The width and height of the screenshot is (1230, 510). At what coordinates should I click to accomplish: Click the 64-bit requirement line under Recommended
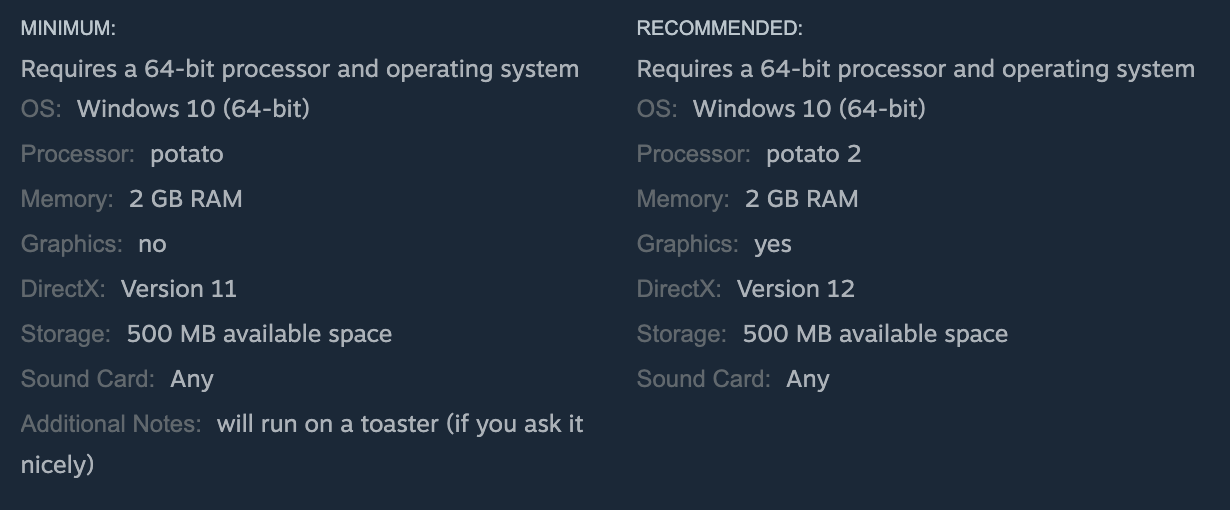(916, 69)
